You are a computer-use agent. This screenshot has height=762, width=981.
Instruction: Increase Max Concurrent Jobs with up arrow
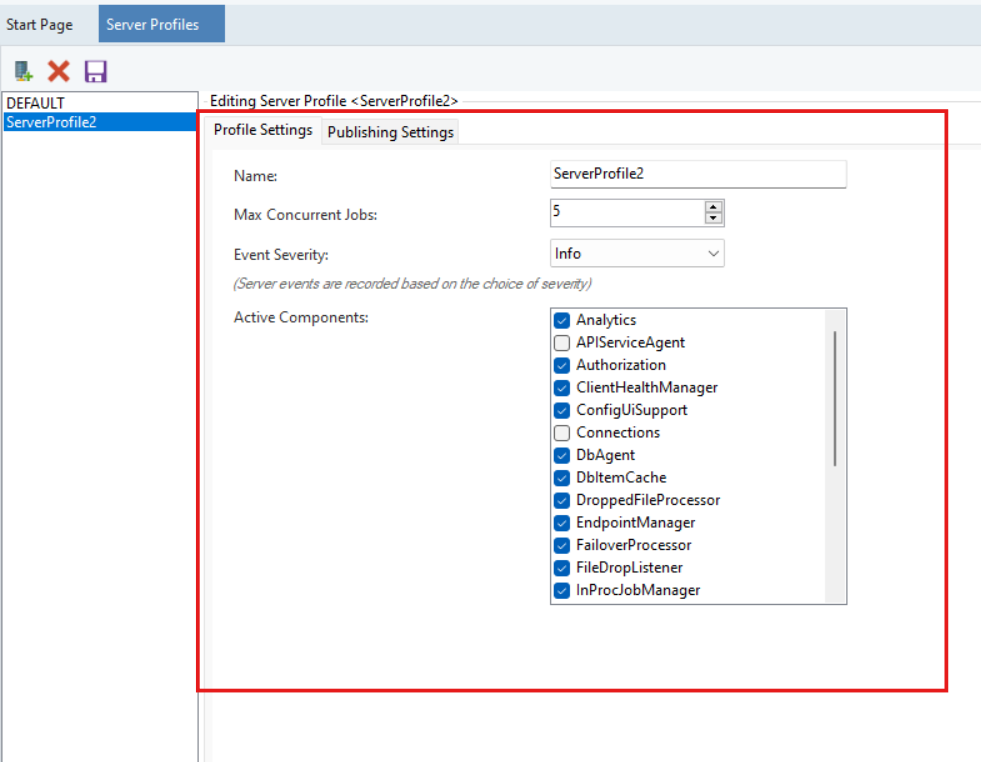[x=713, y=207]
